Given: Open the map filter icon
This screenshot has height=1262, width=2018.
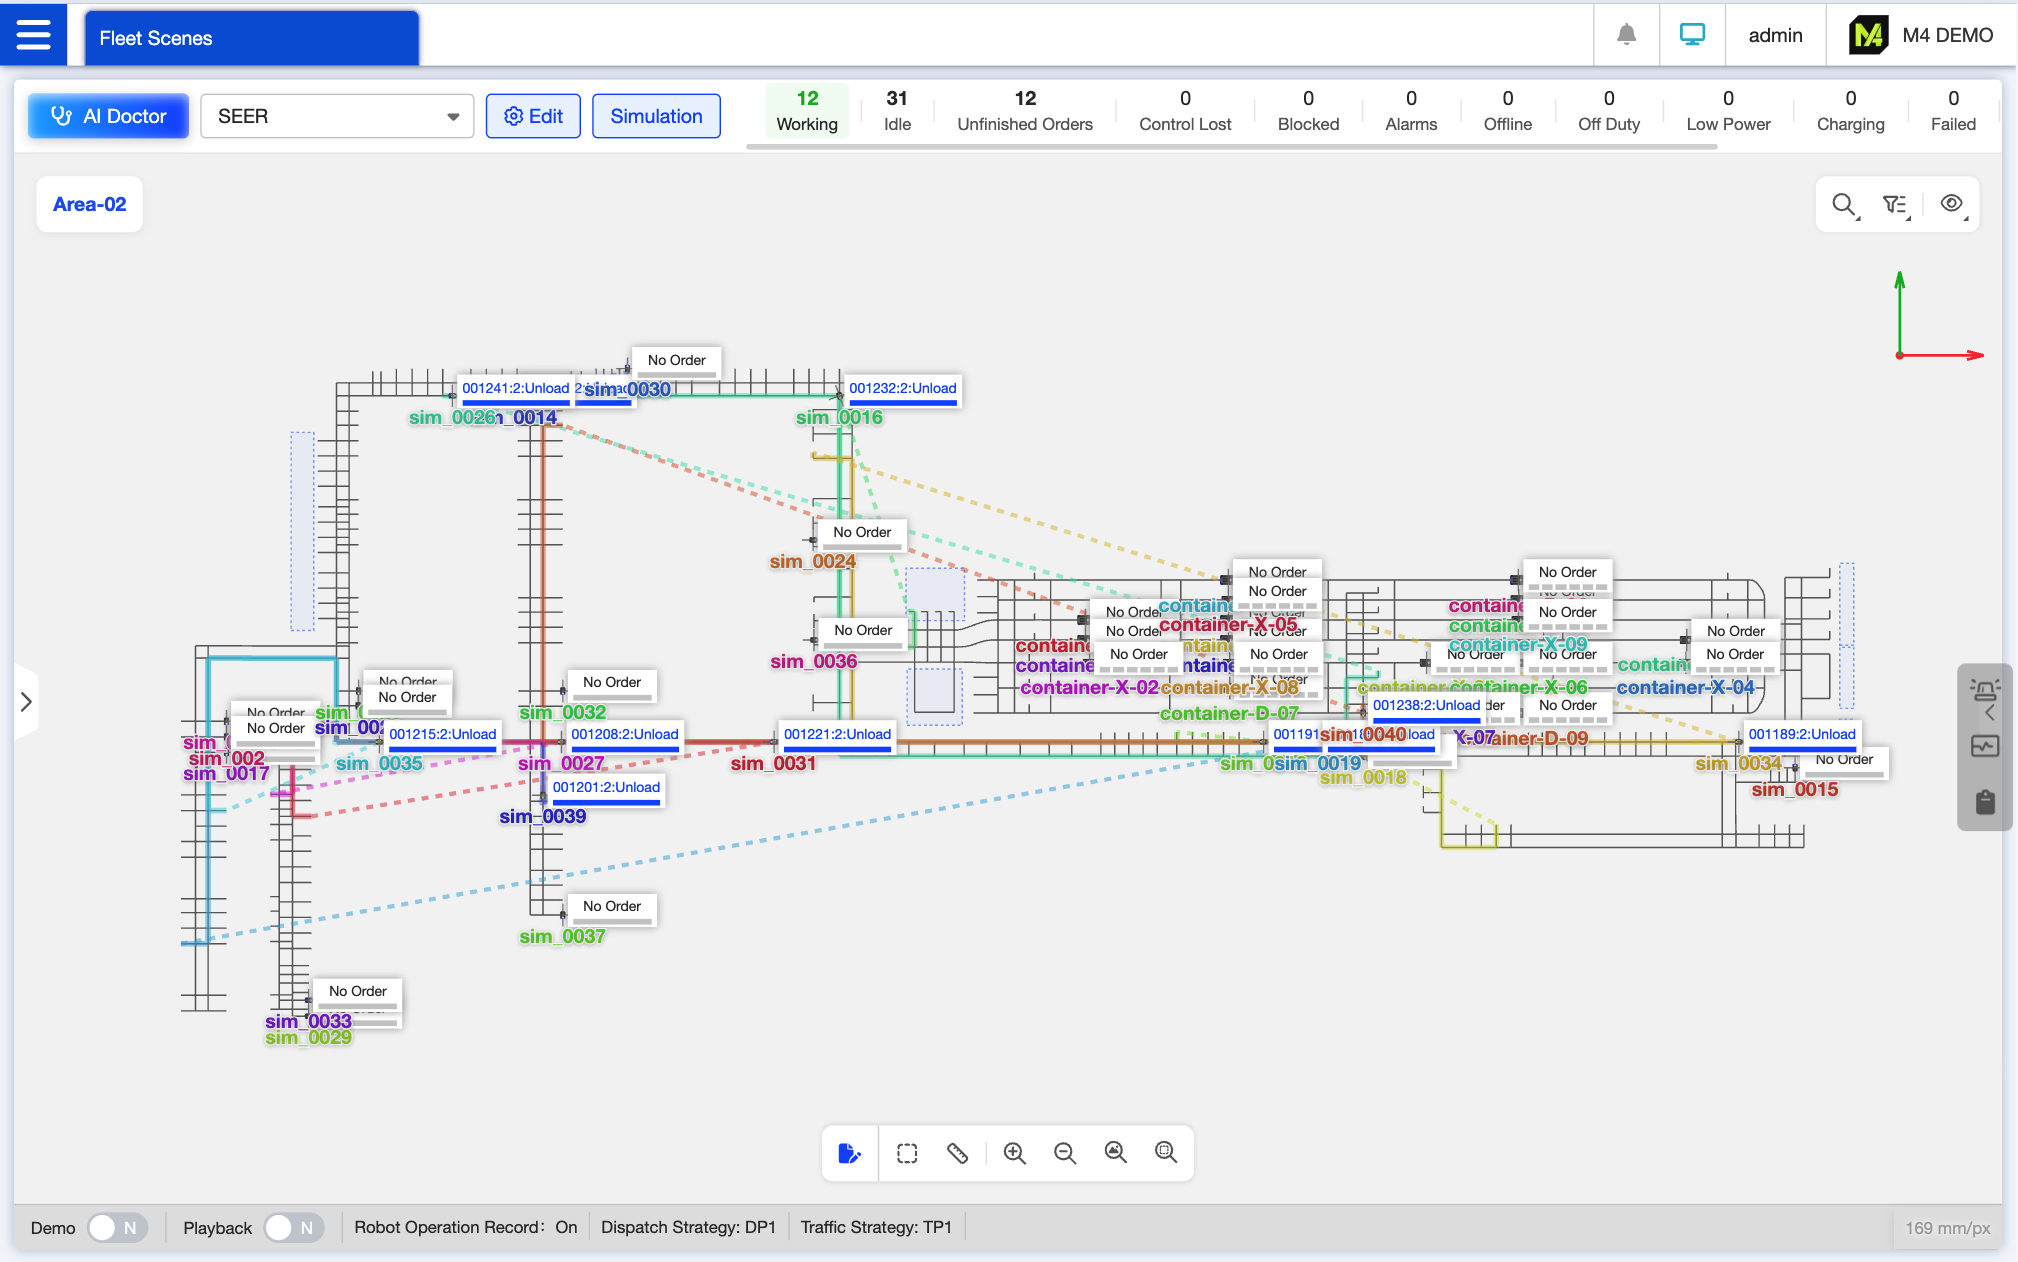Looking at the screenshot, I should pos(1895,205).
